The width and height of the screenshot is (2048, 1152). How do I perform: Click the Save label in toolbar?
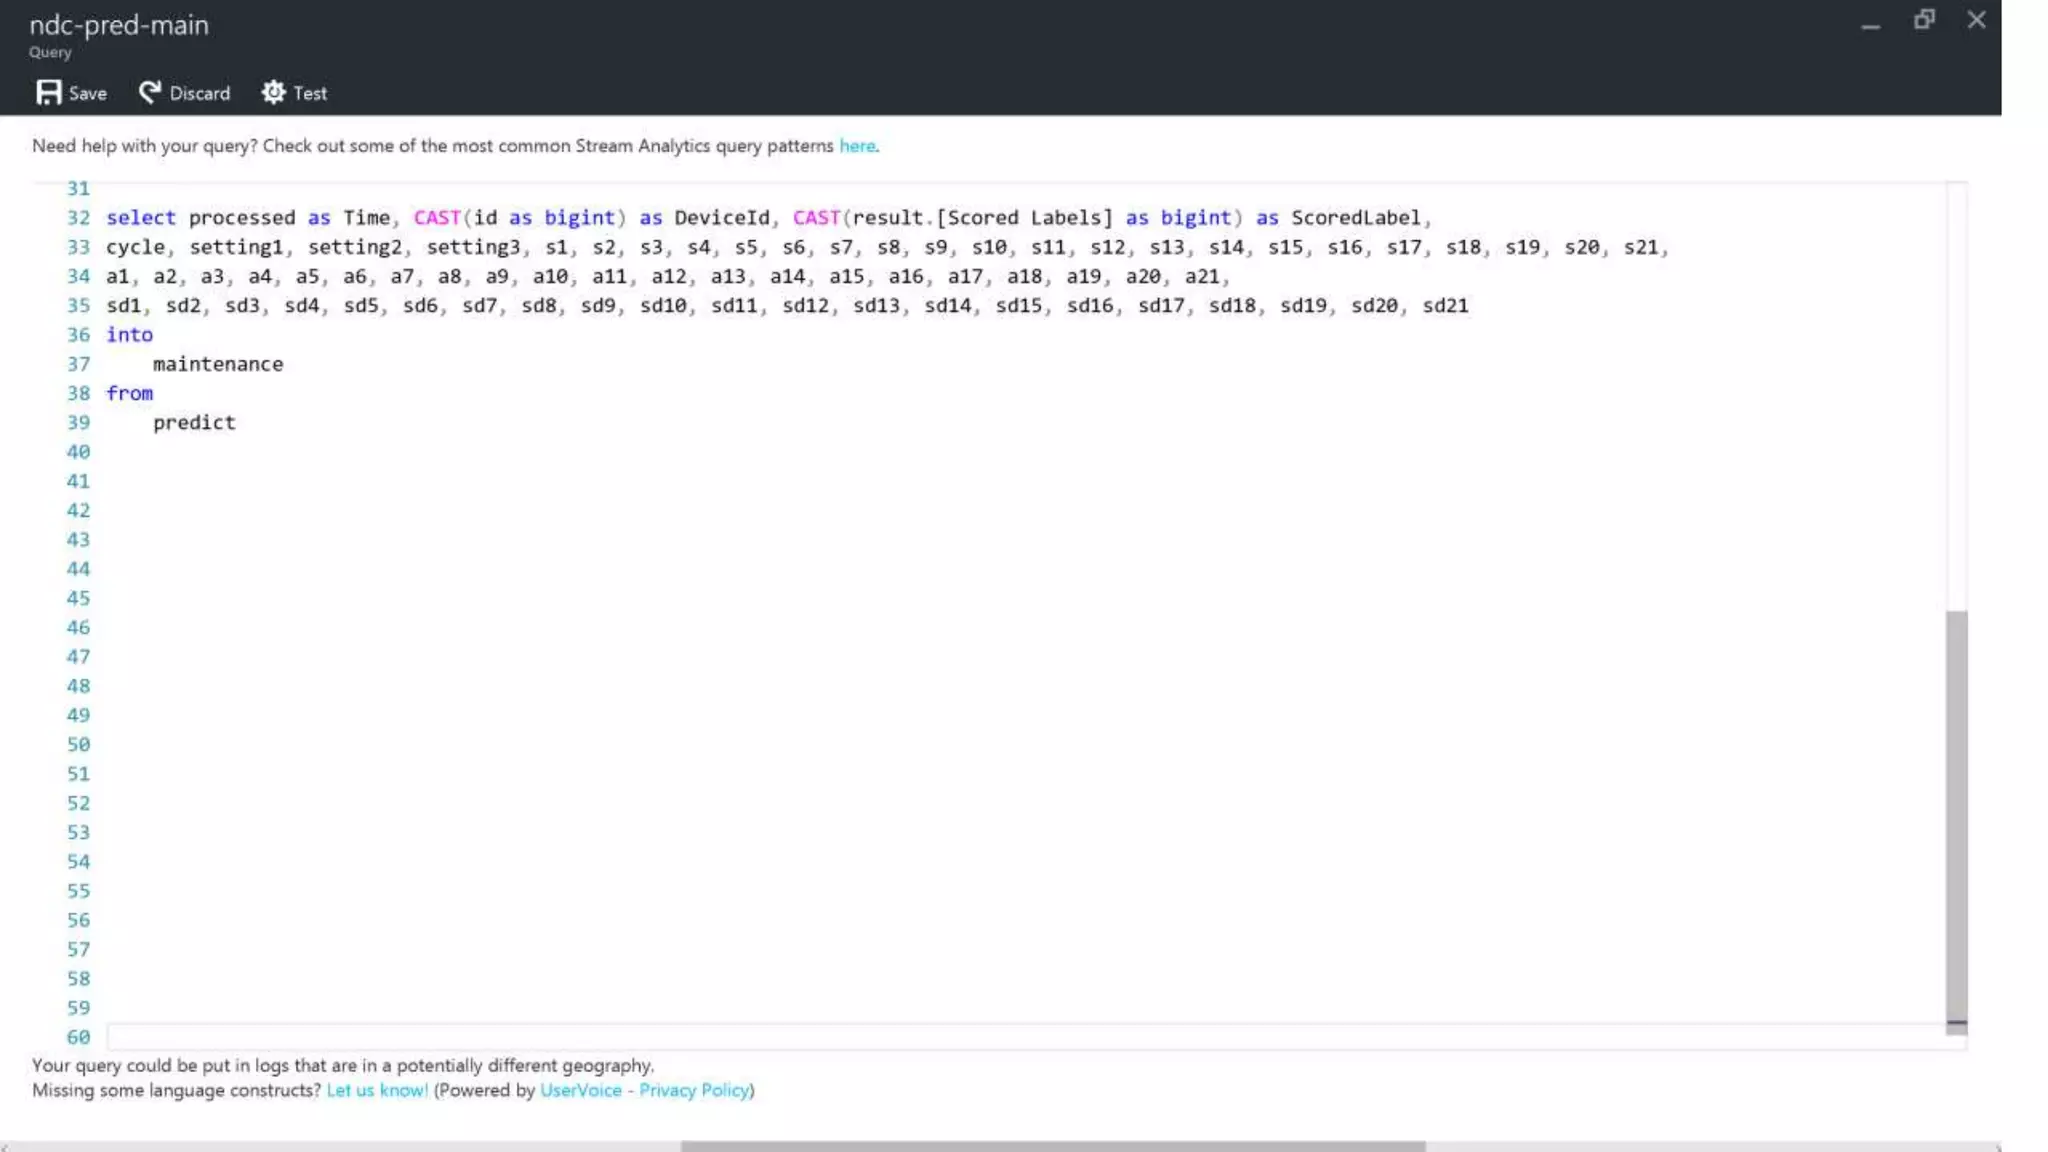(88, 94)
